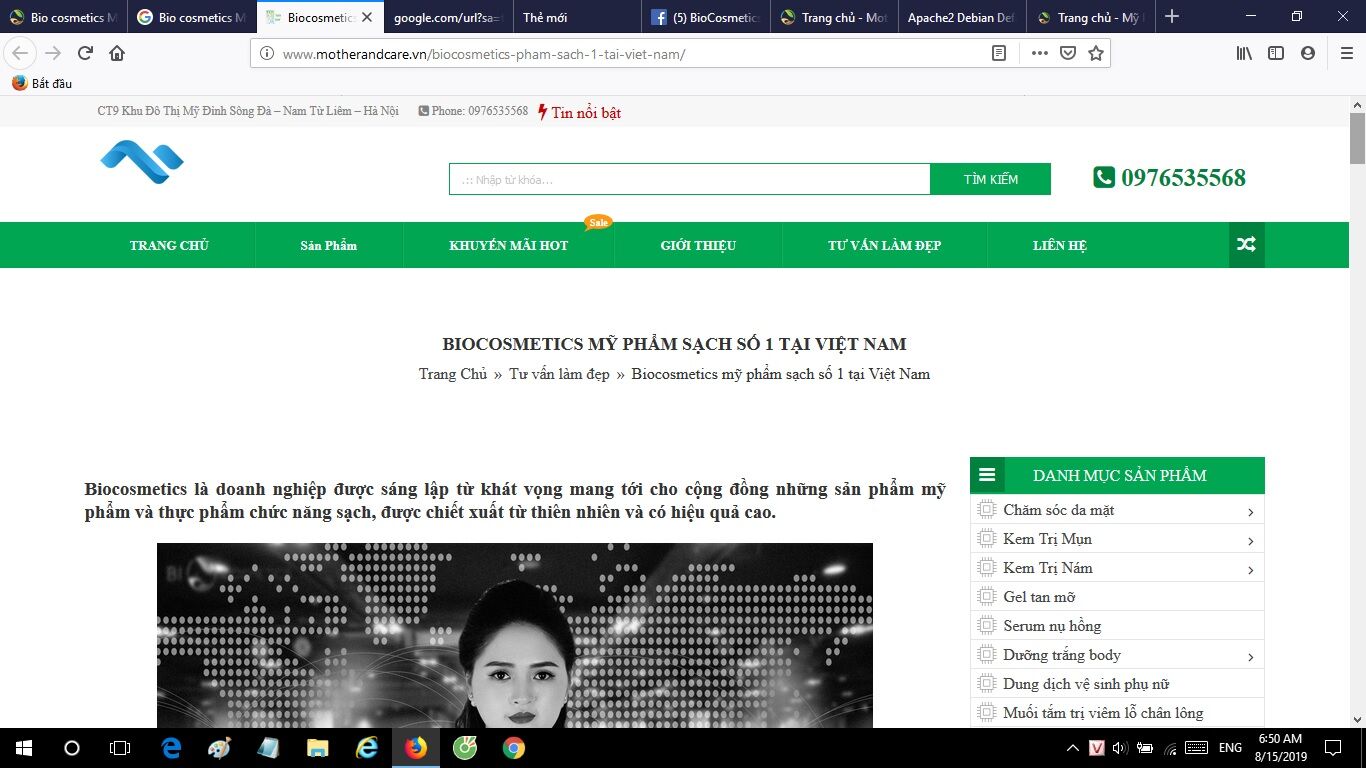Image resolution: width=1366 pixels, height=768 pixels.
Task: Open Task View on taskbar
Action: point(120,748)
